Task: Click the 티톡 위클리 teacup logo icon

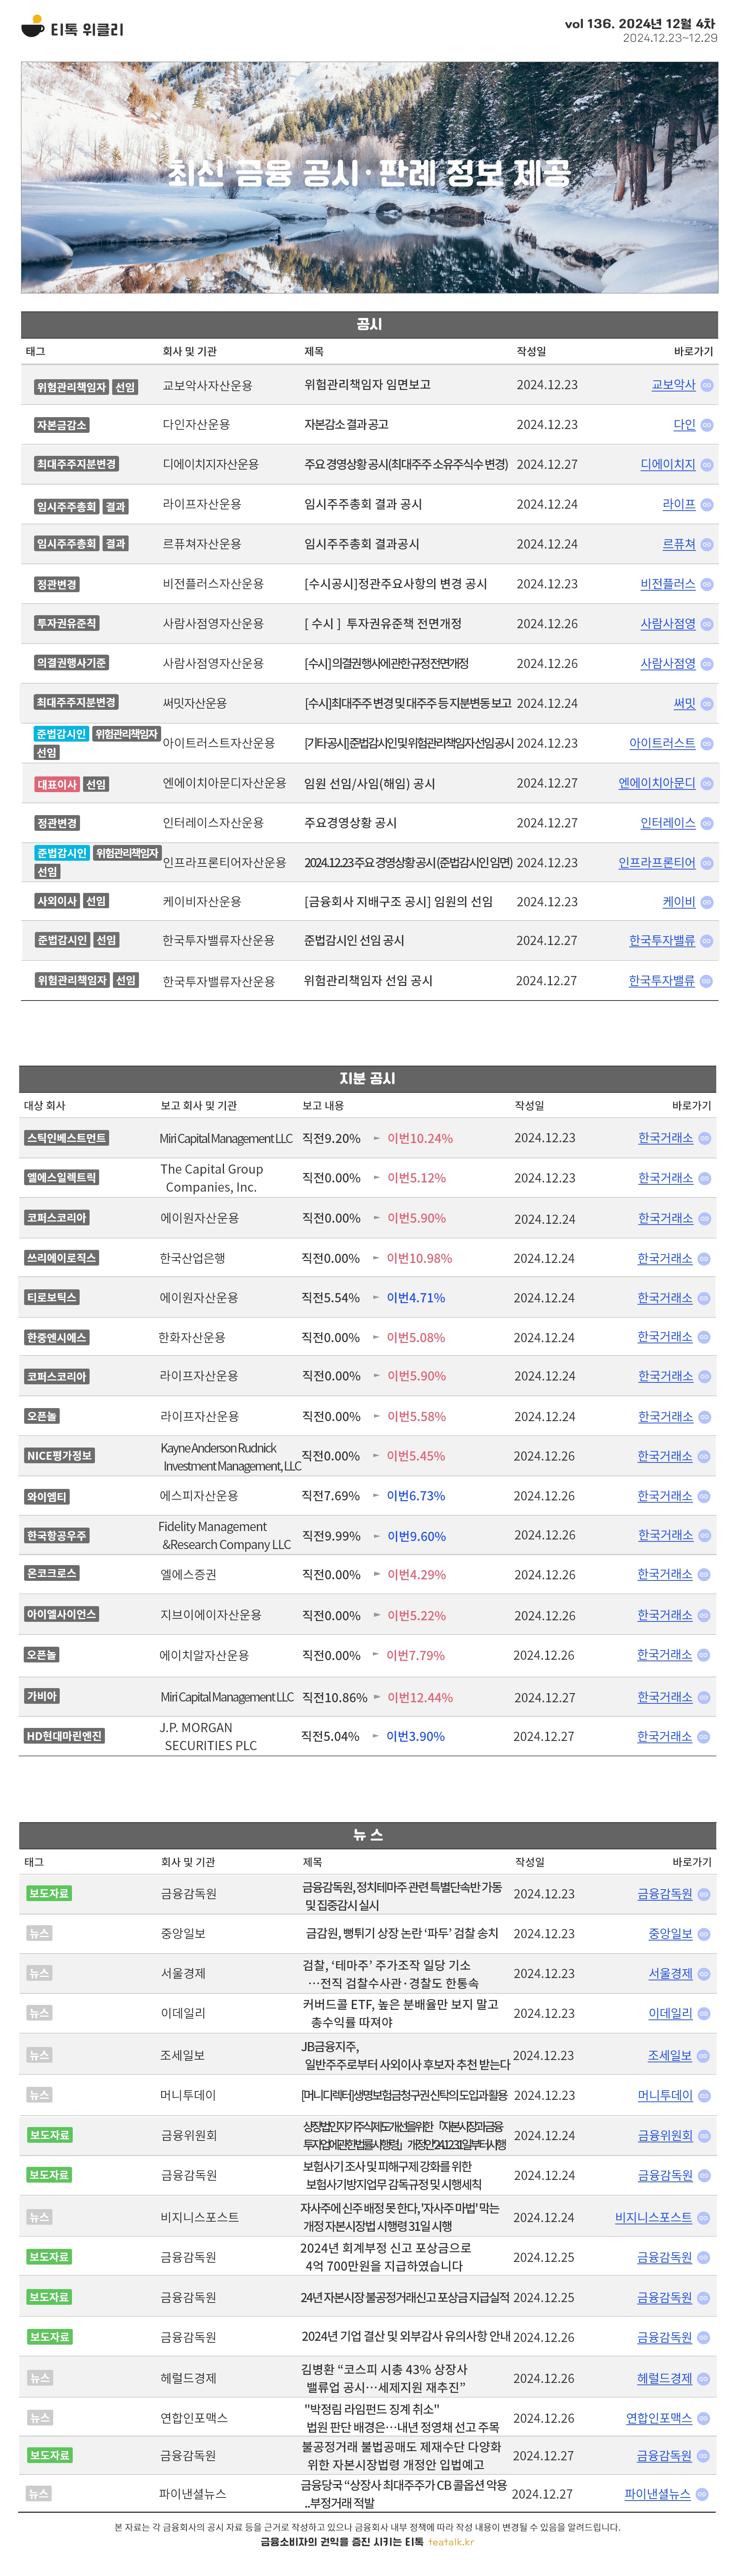Action: (33, 27)
